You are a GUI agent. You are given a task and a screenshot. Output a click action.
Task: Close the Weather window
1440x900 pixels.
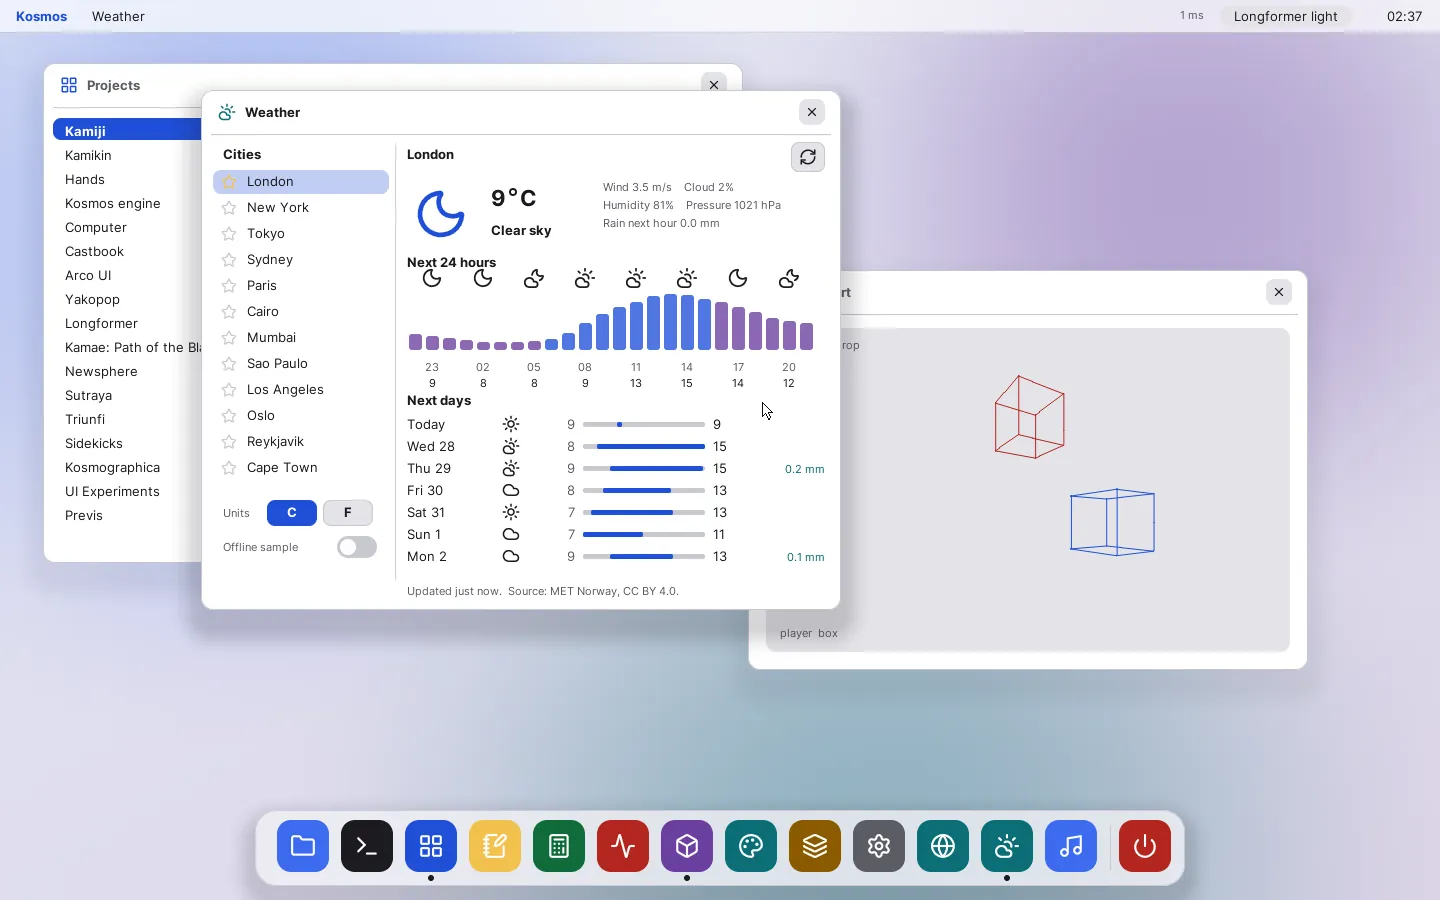(812, 112)
